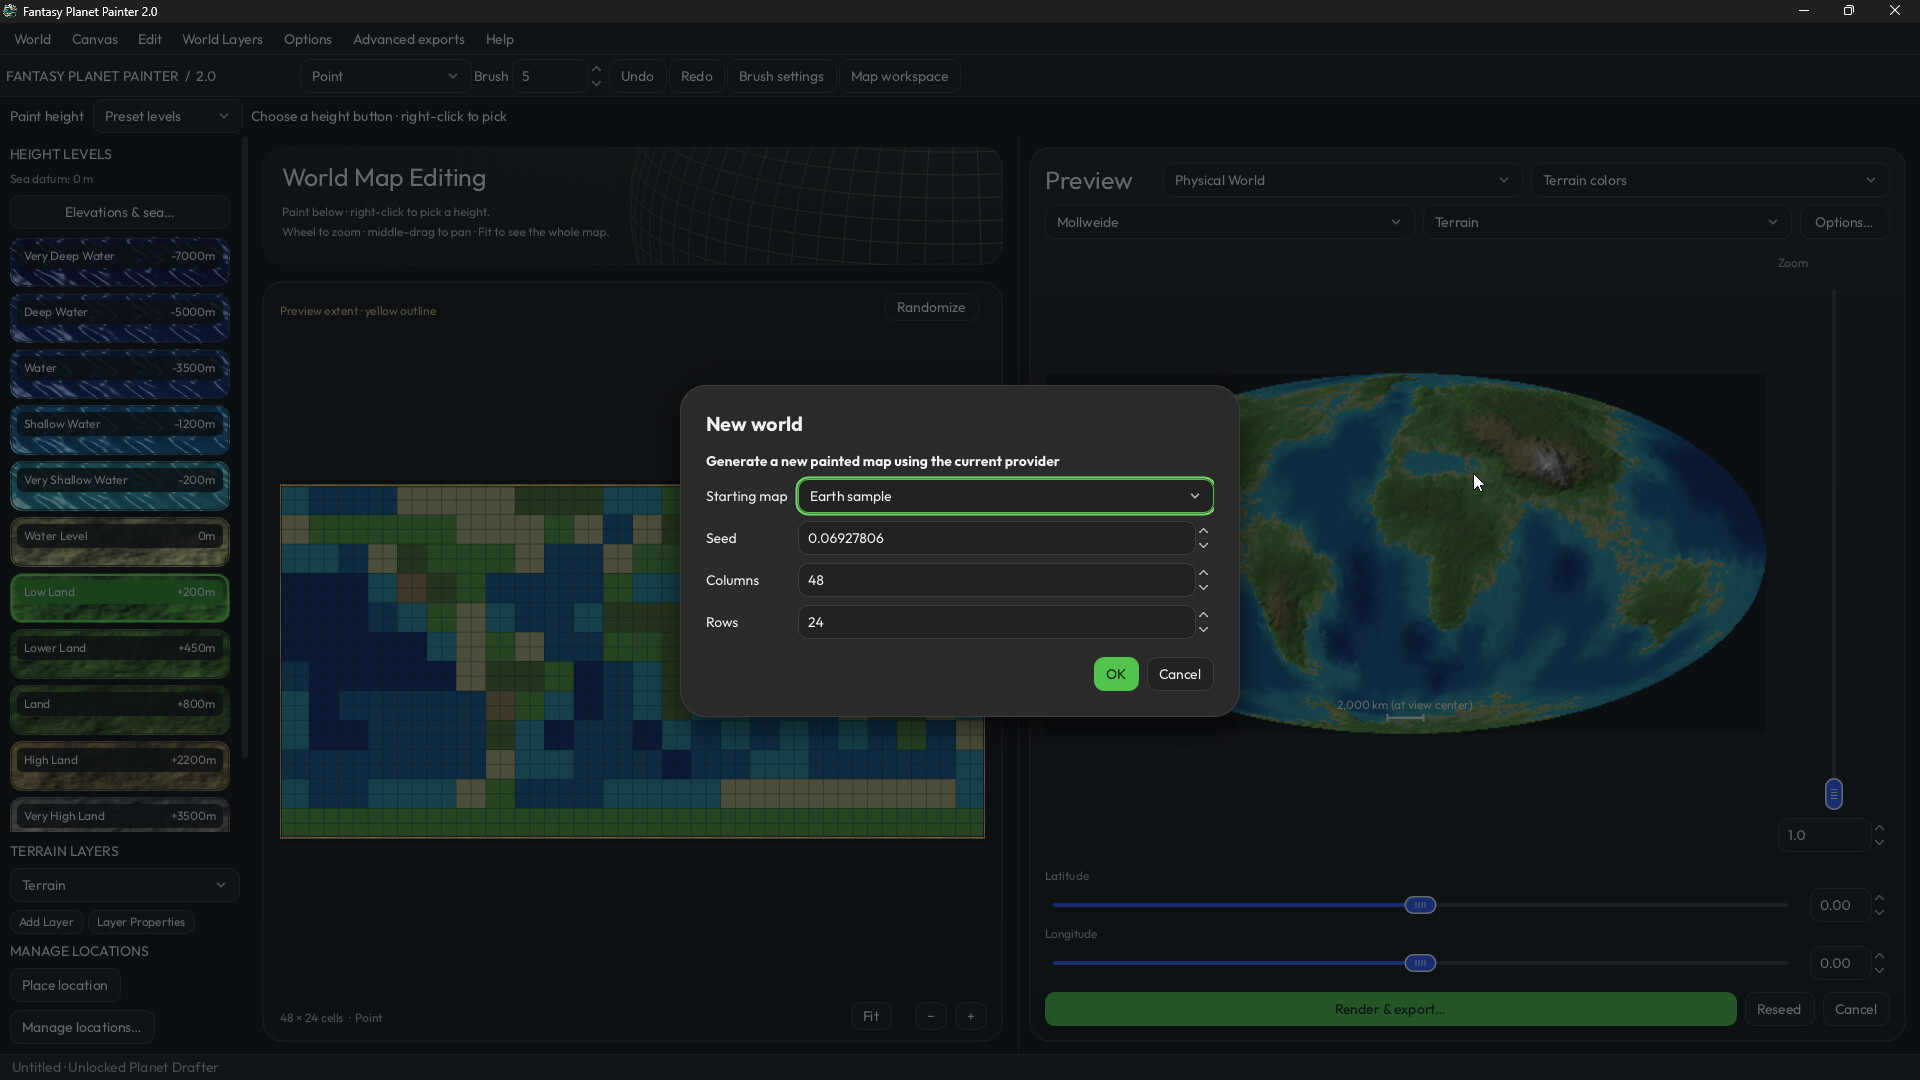Click Fit to show whole map
Viewport: 1920px width, 1080px height.
pos(871,1016)
